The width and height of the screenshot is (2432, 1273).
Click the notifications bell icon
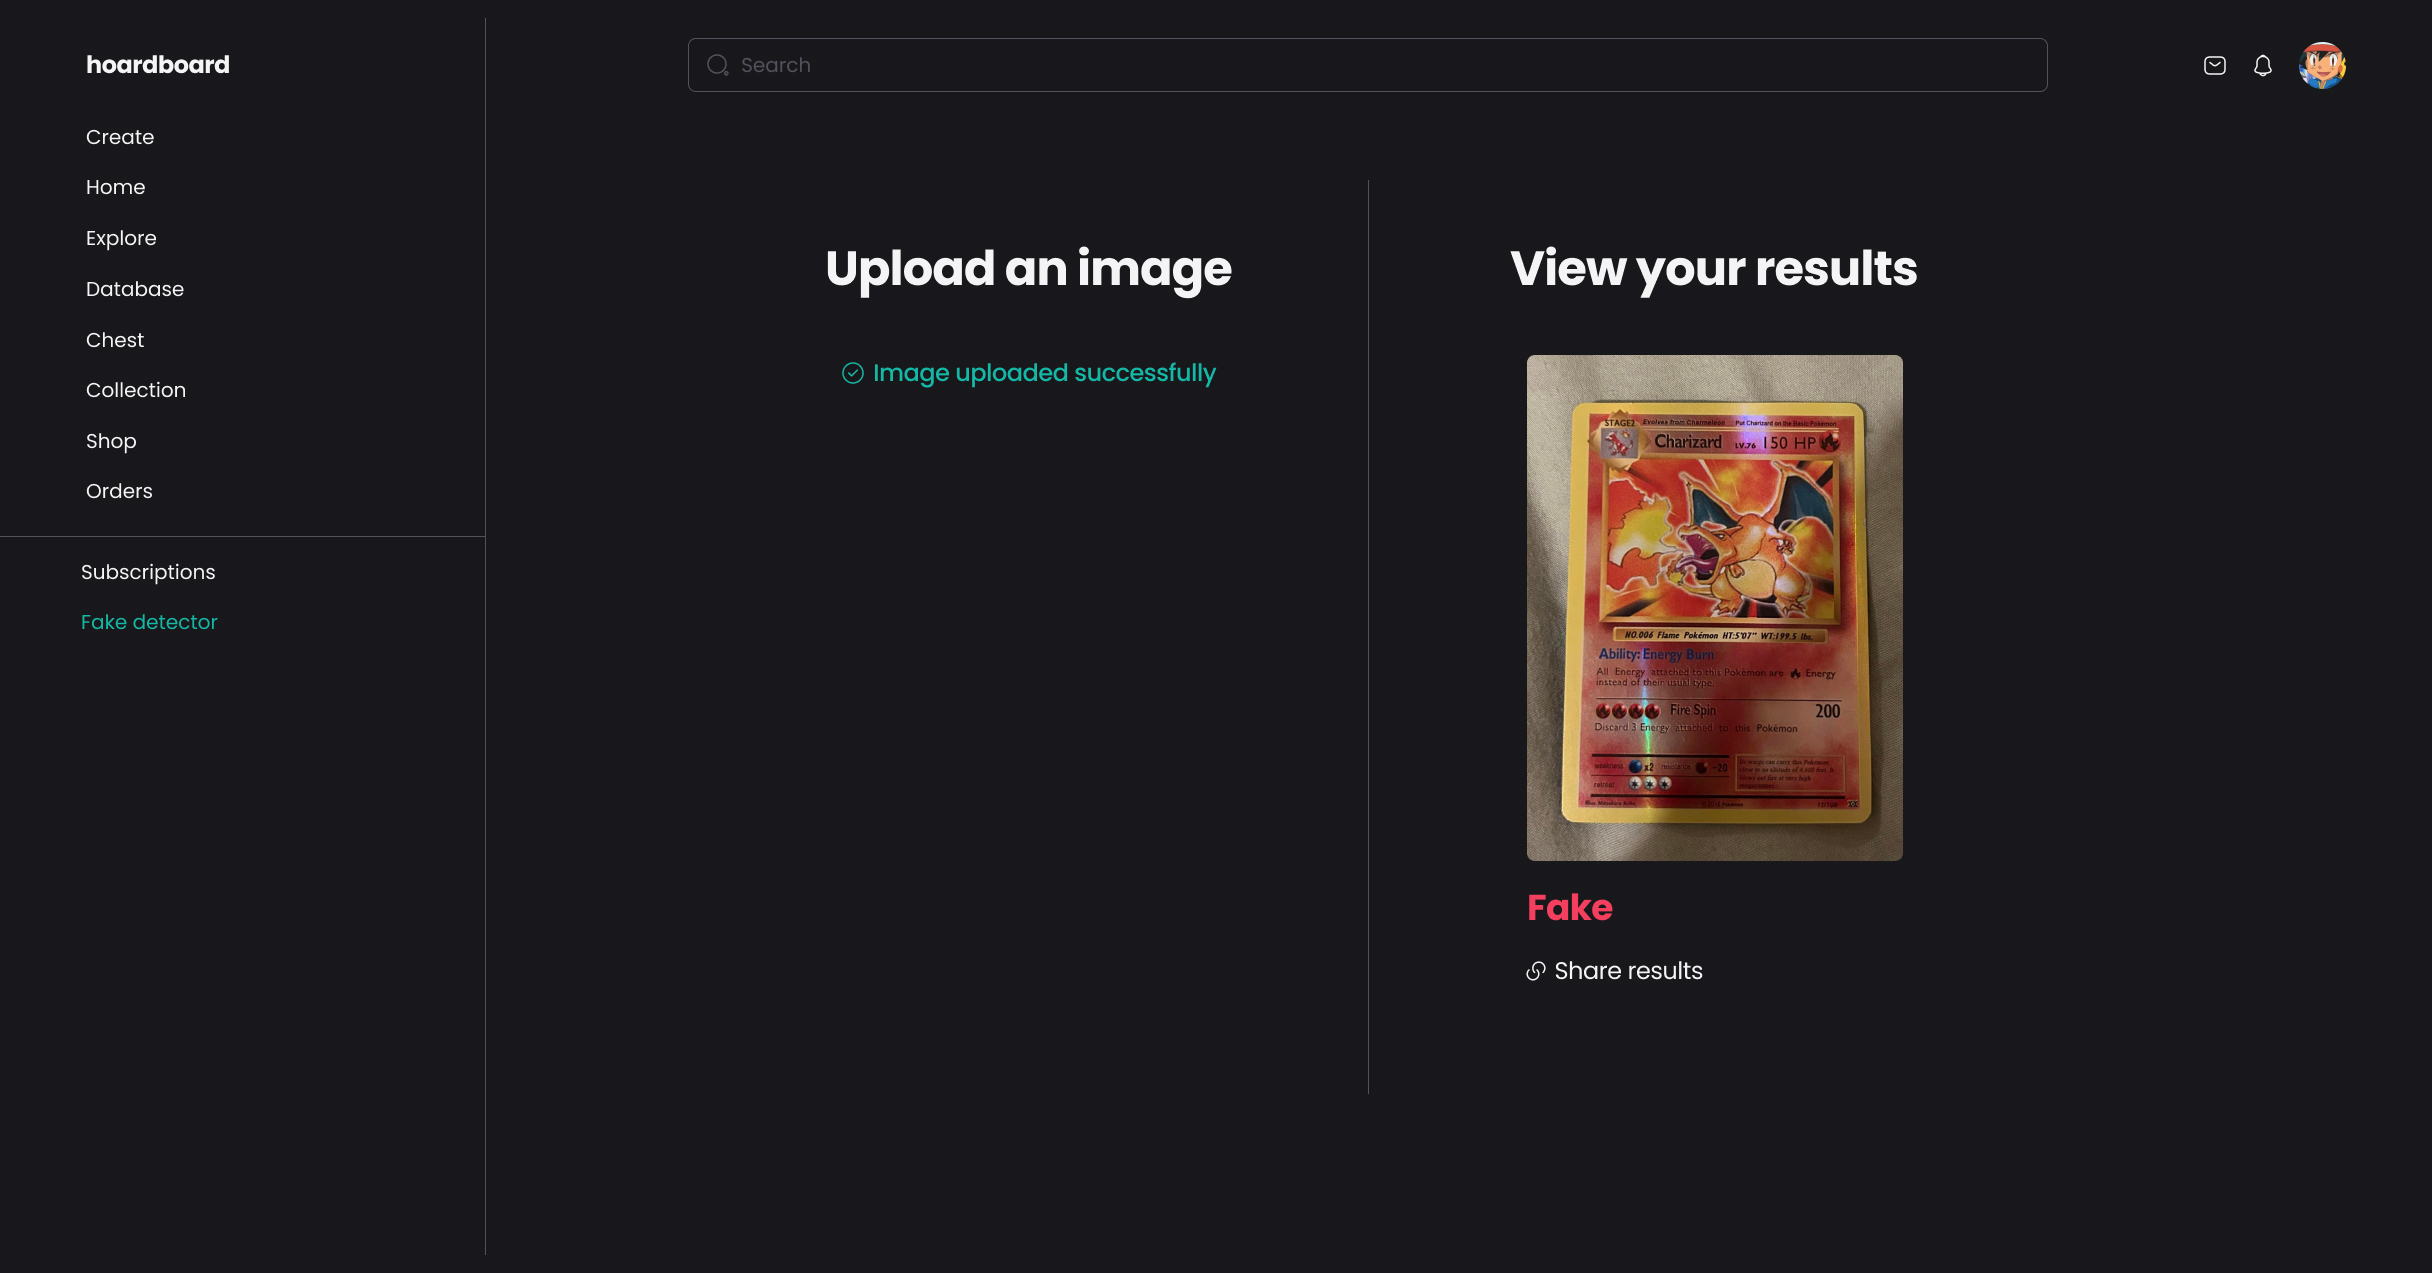tap(2263, 64)
